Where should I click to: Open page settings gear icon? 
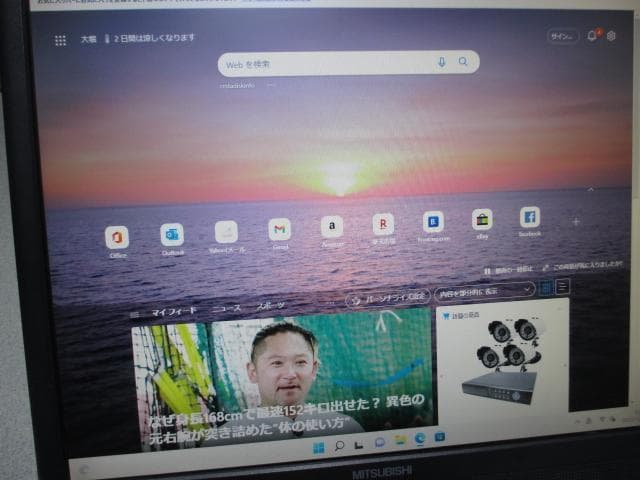[x=611, y=36]
